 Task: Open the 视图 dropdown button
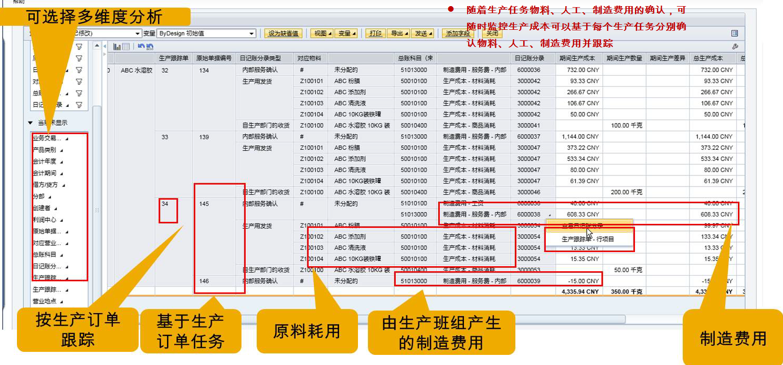pos(321,33)
